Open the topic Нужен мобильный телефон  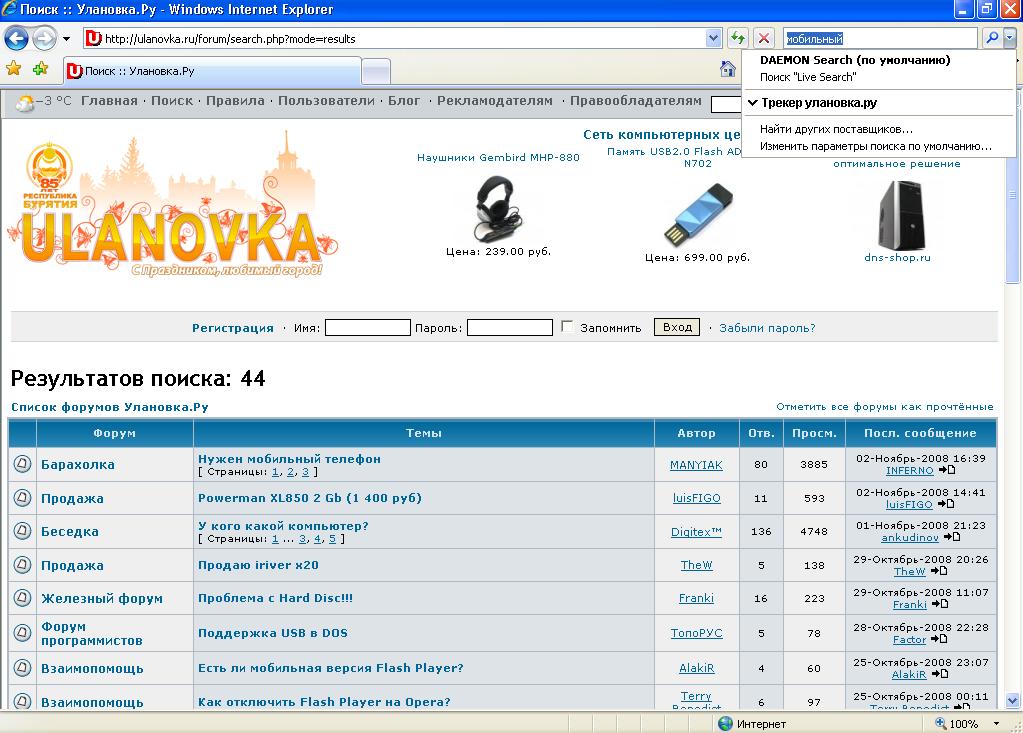coord(288,458)
